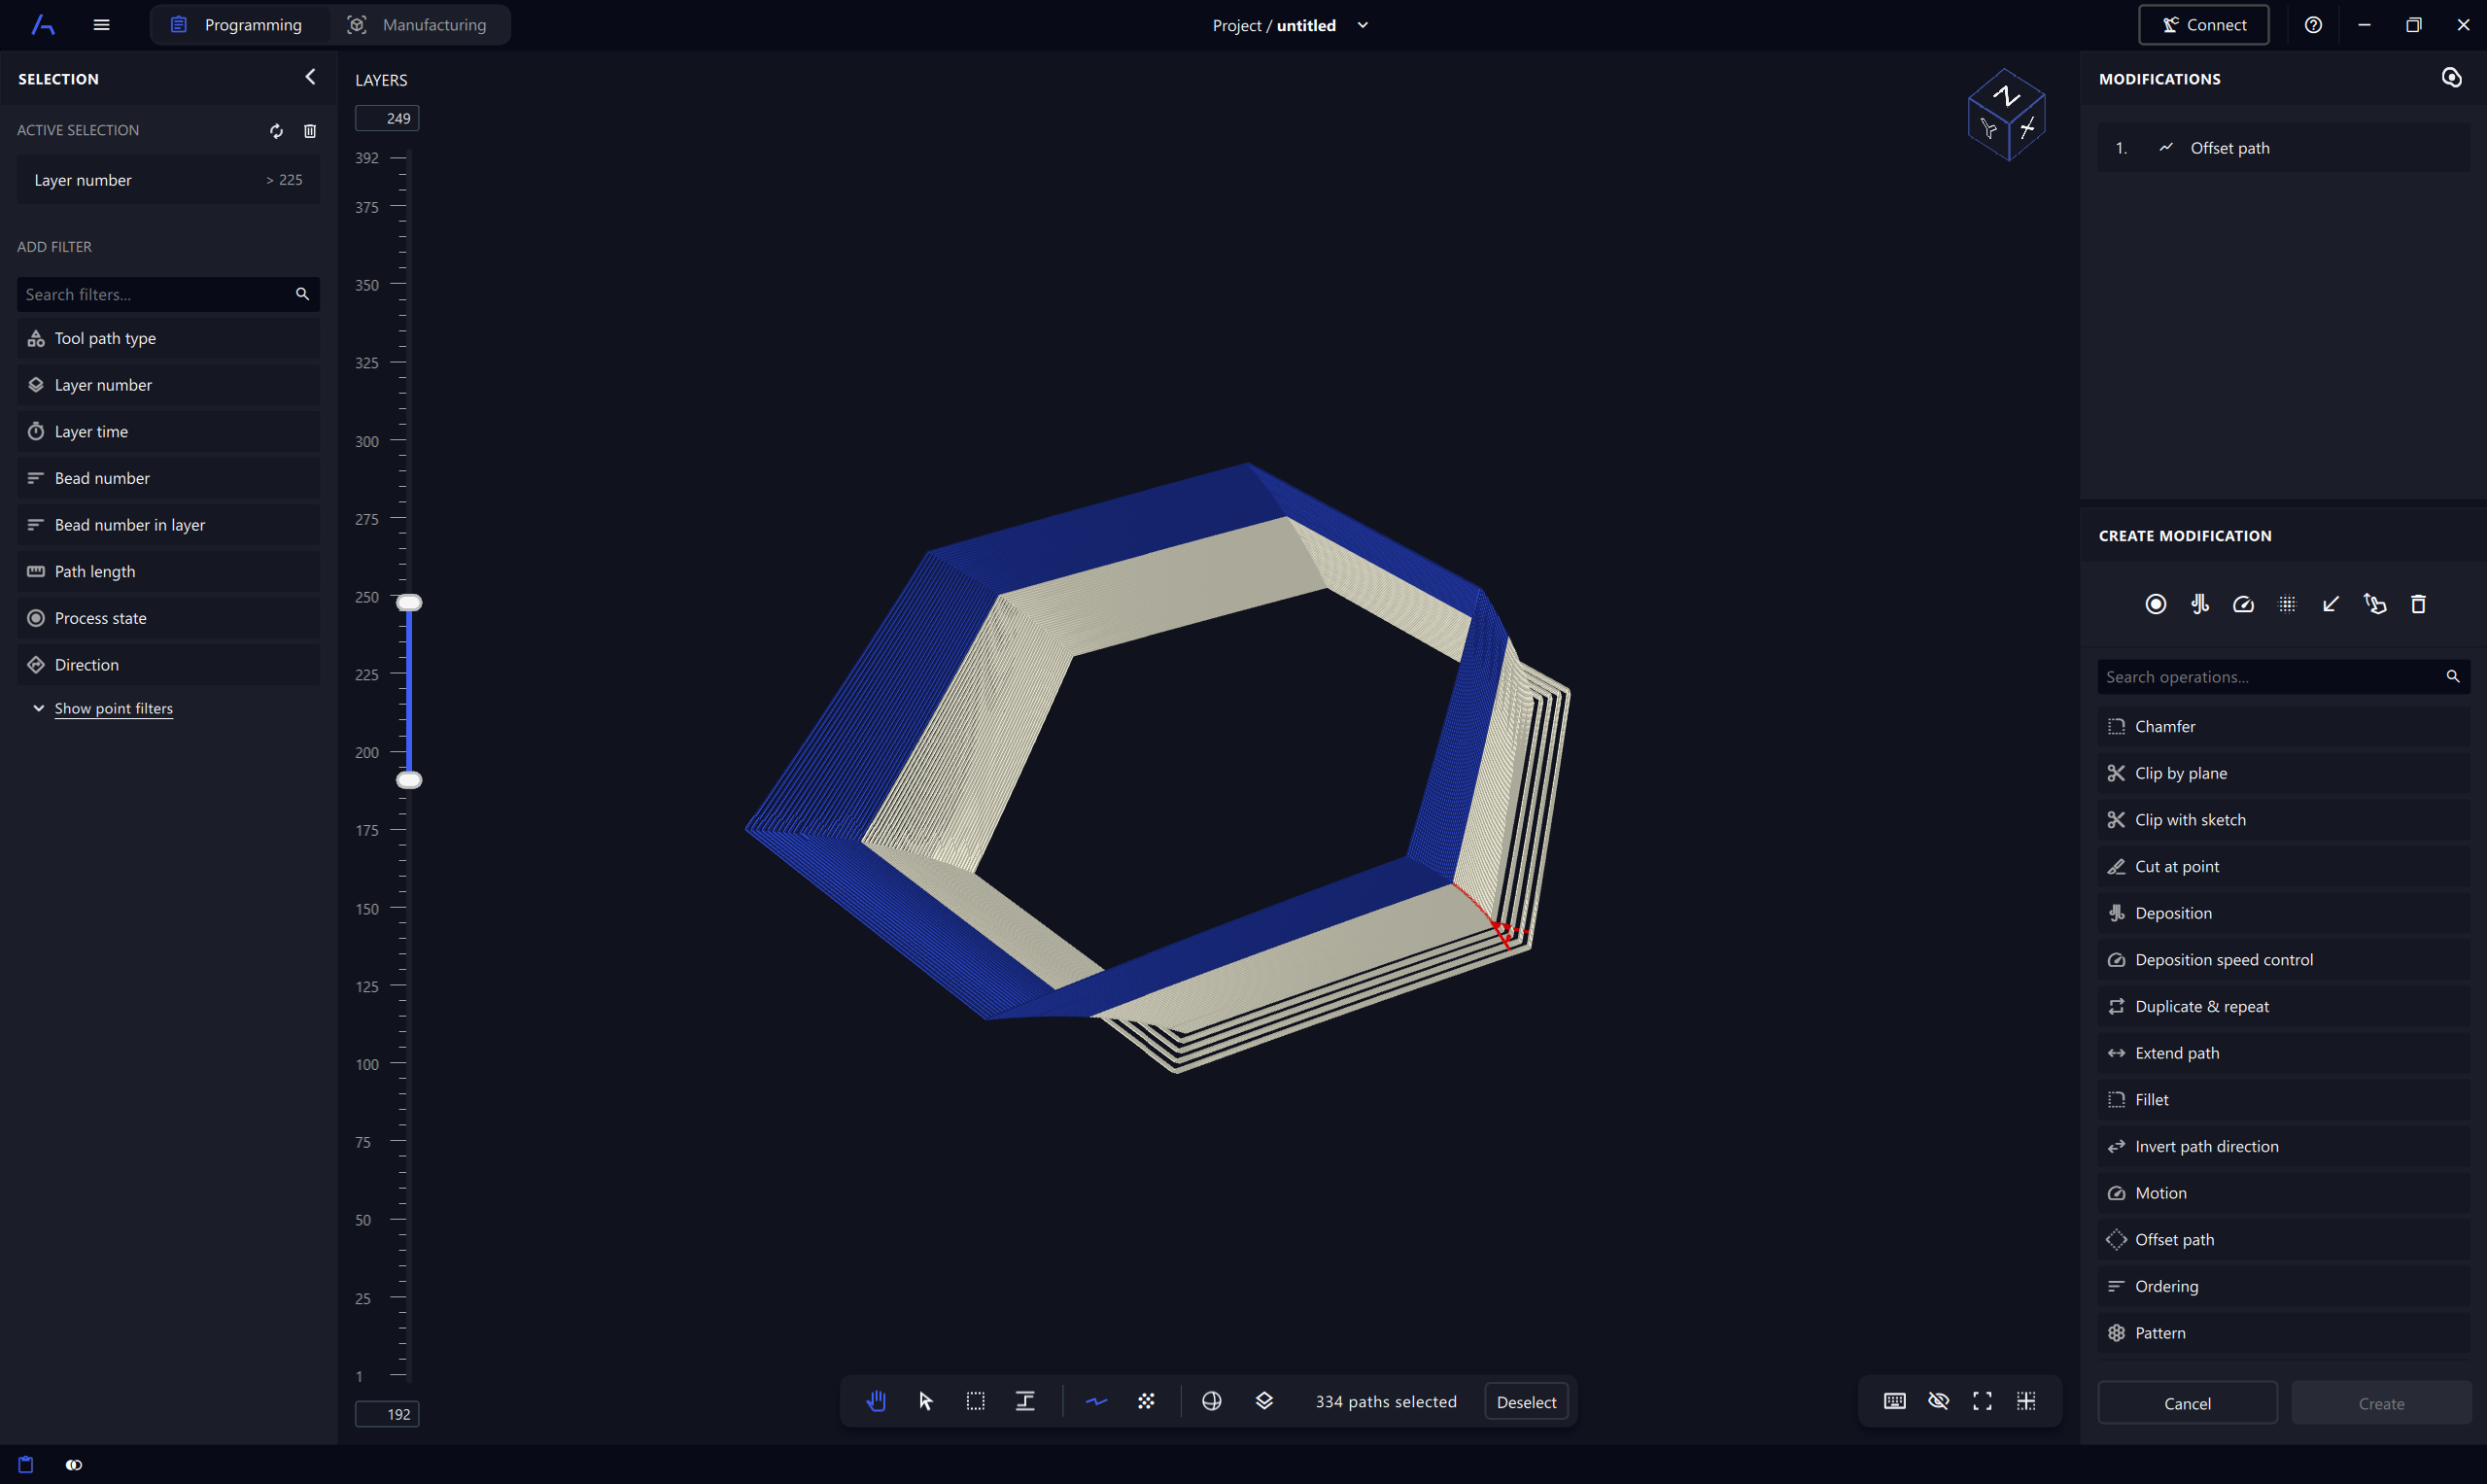
Task: Open the hamburger main menu
Action: click(101, 25)
